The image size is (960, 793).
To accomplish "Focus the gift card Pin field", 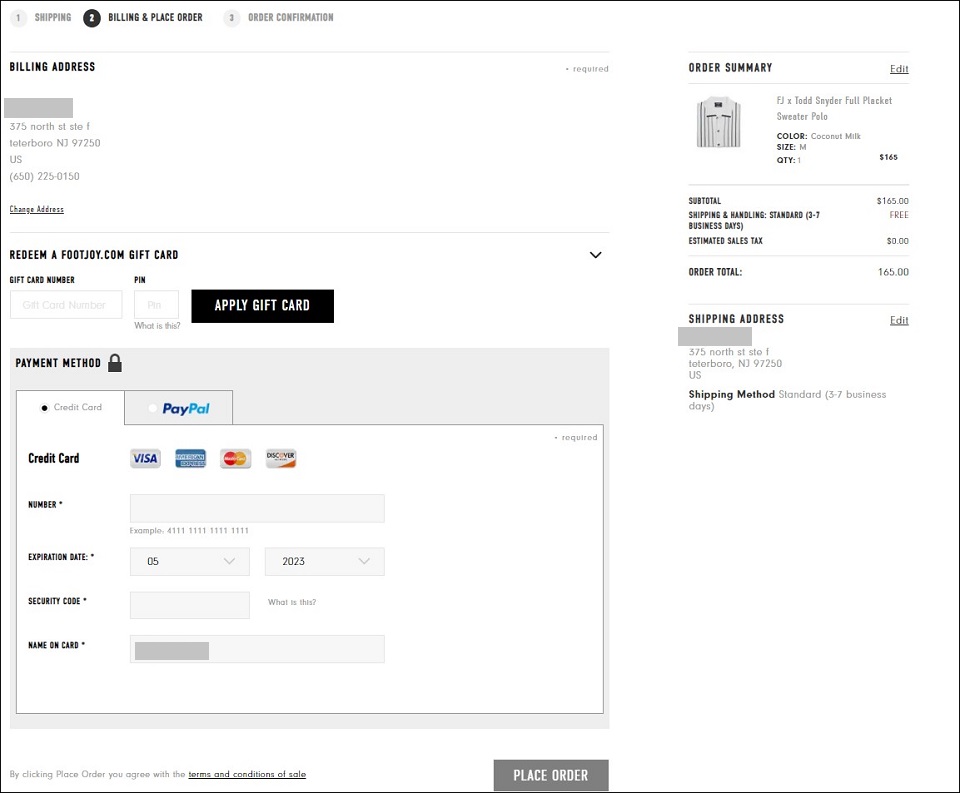I will pyautogui.click(x=157, y=304).
